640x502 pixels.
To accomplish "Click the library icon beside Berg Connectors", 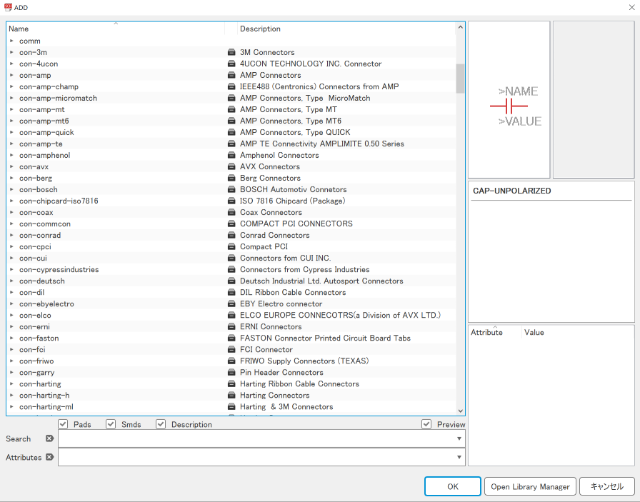I will pos(231,178).
